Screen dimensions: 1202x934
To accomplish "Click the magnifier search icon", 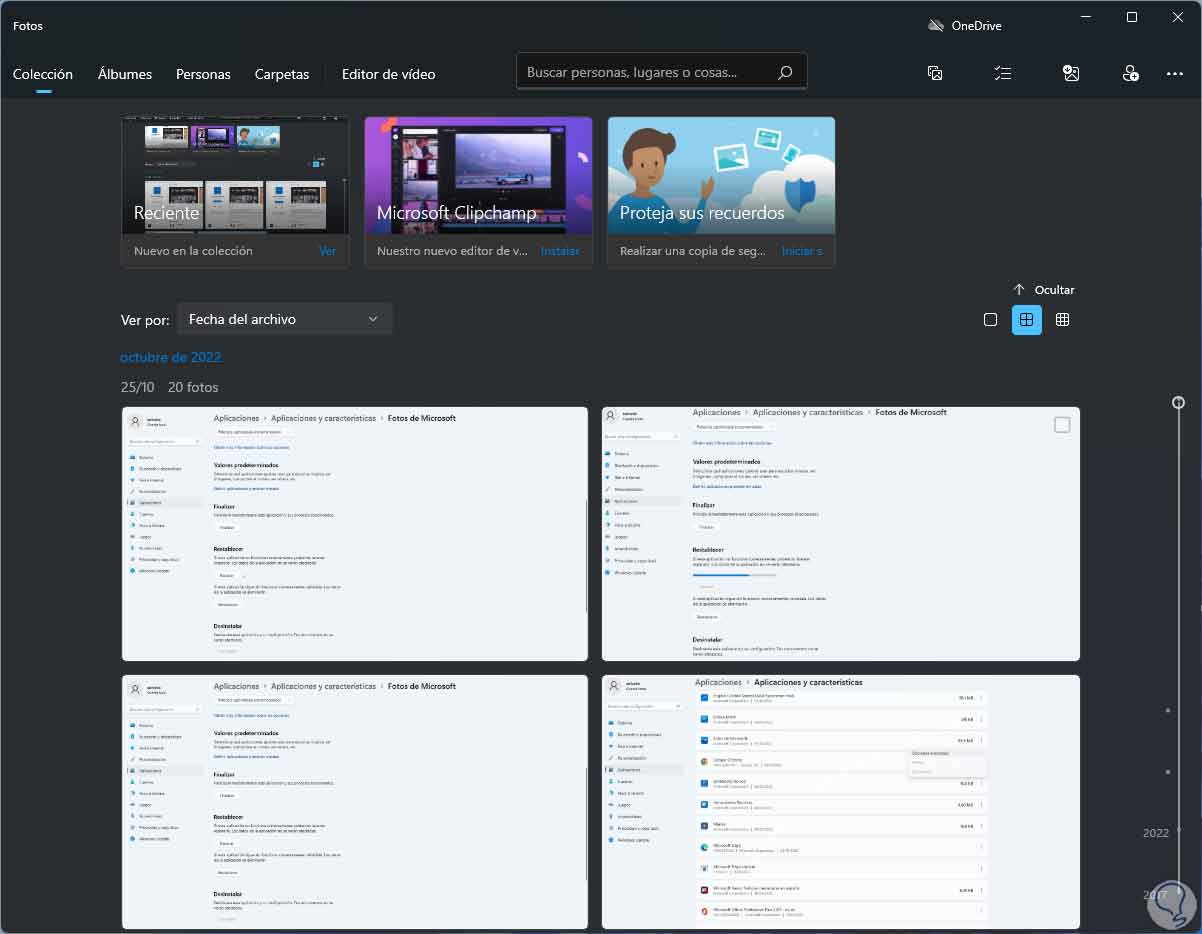I will 785,72.
